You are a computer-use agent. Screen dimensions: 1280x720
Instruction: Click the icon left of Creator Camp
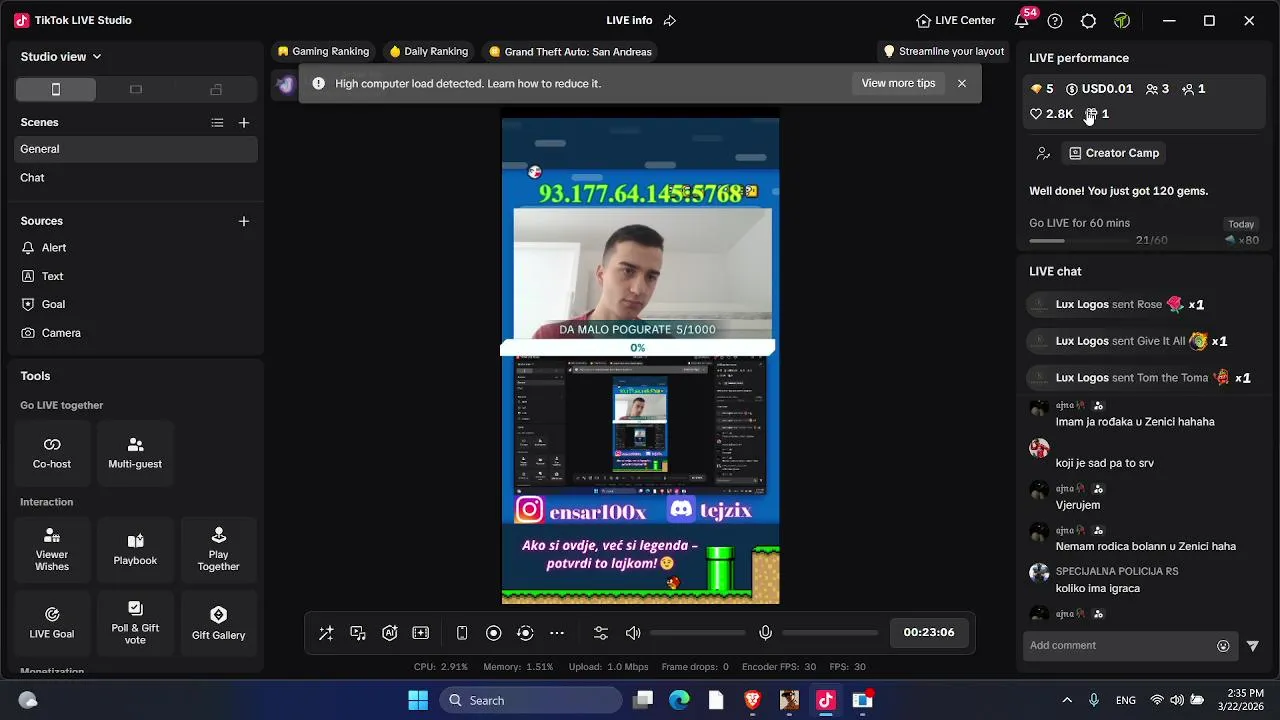pyautogui.click(x=1043, y=153)
